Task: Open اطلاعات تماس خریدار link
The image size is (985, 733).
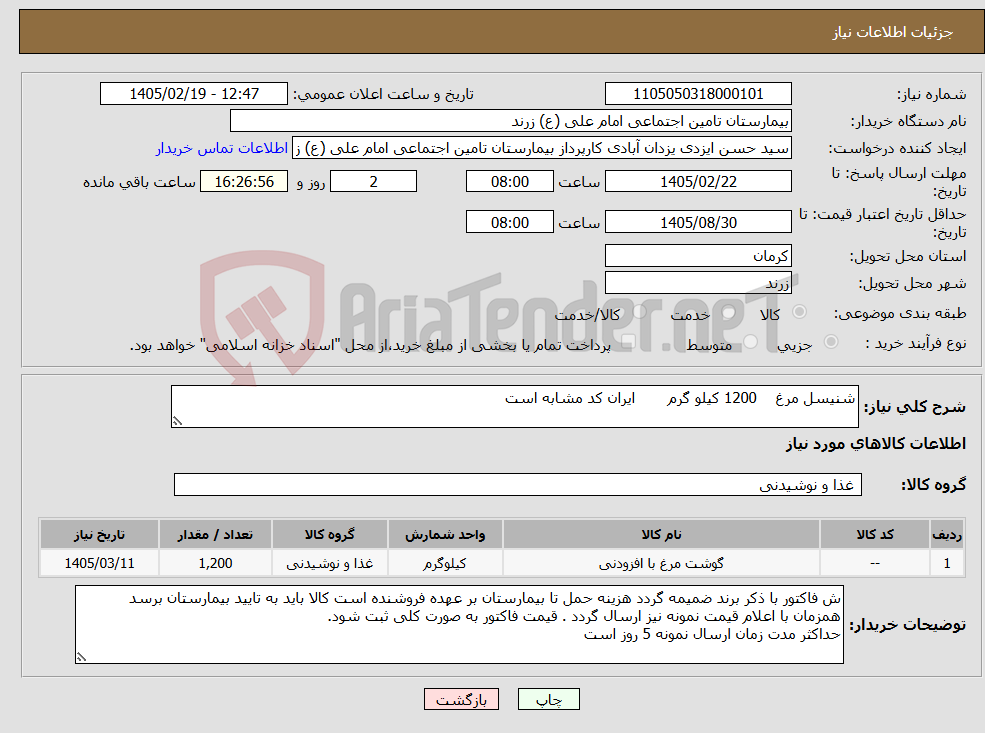Action: point(222,148)
